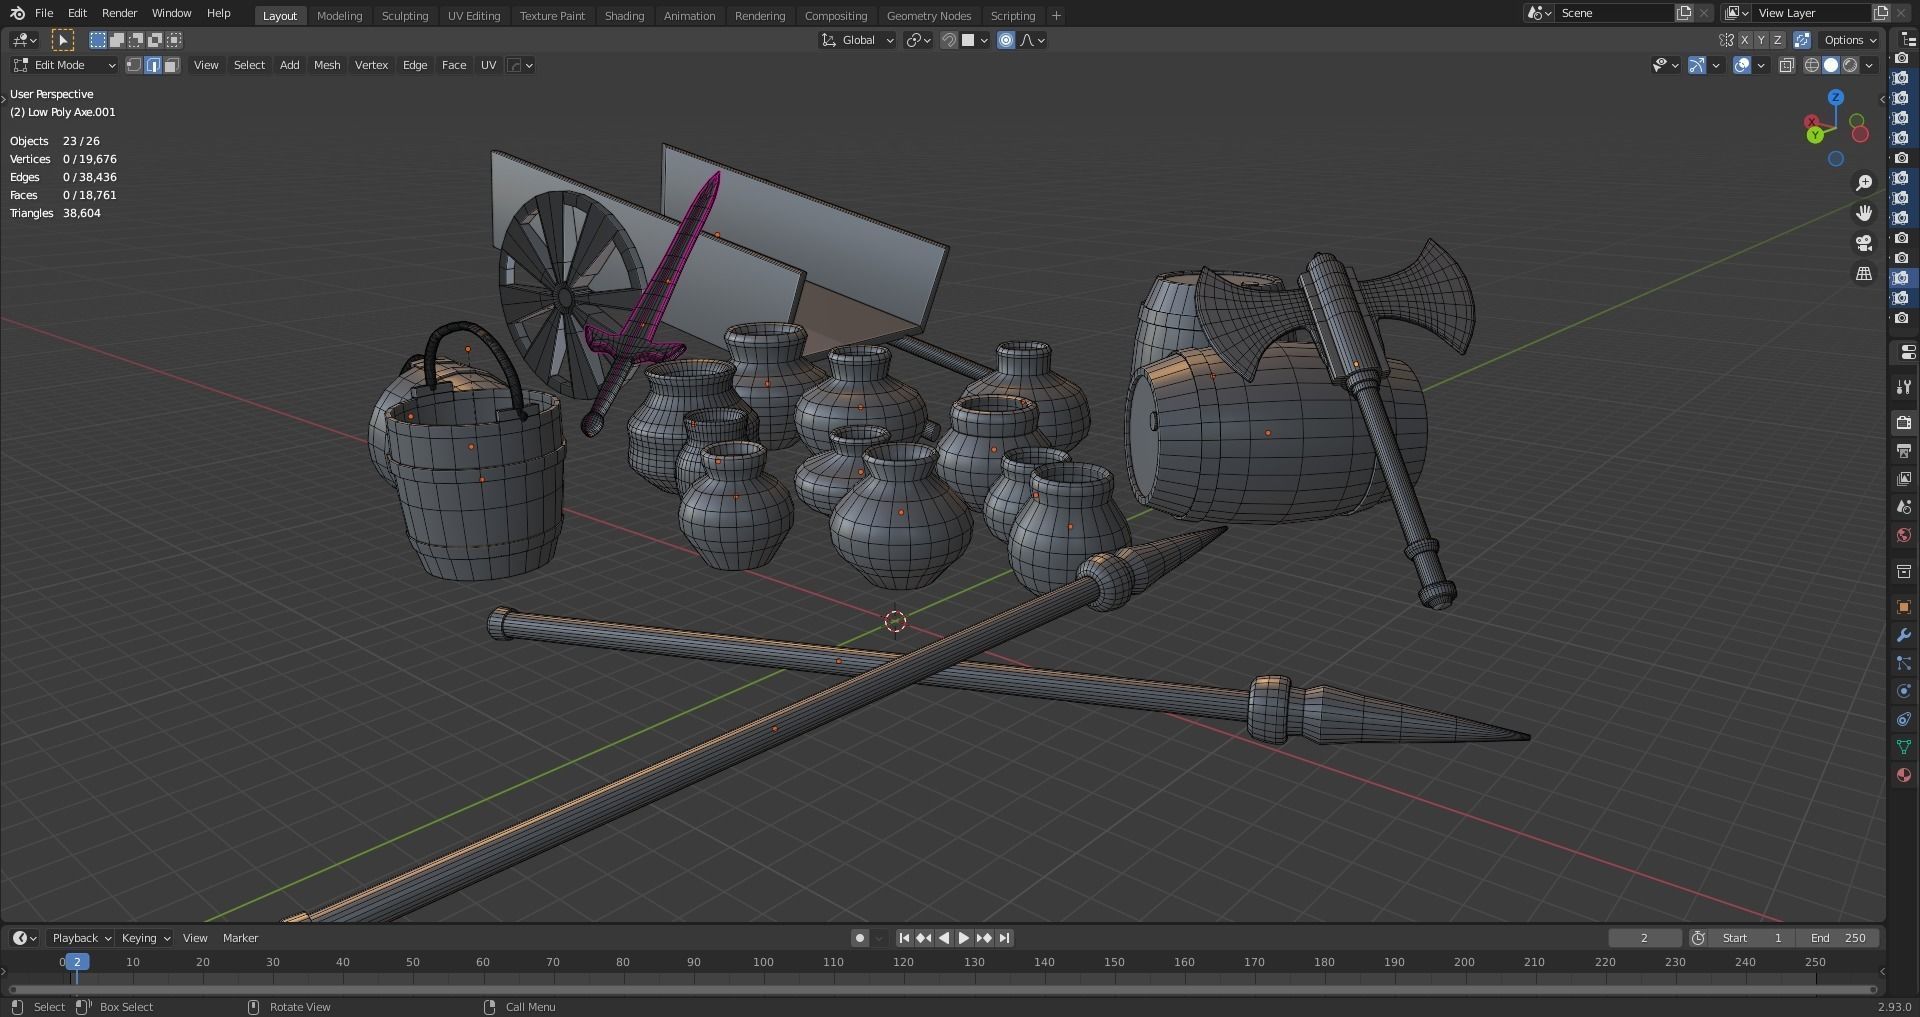Switch to Face select mode
This screenshot has height=1017, width=1920.
[x=172, y=65]
